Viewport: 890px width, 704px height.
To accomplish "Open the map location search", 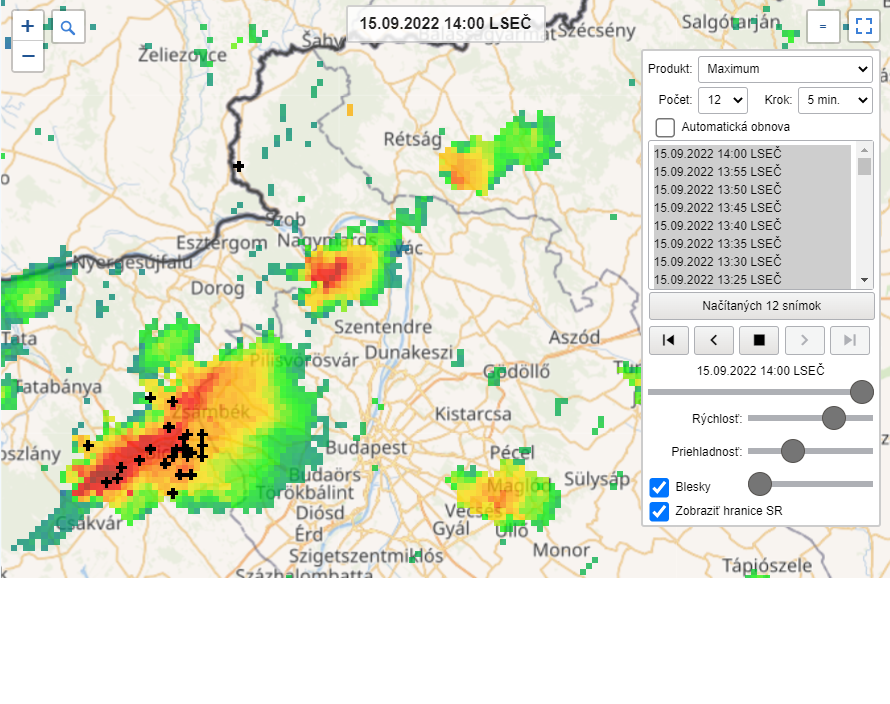I will coord(68,27).
